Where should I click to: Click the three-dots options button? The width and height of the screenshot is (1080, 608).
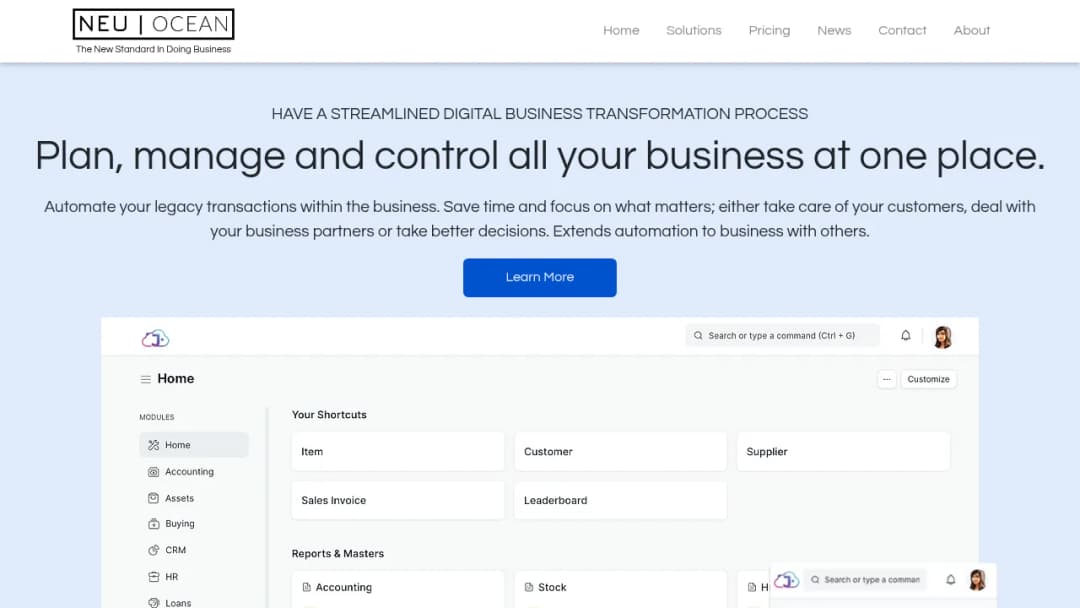pos(886,379)
